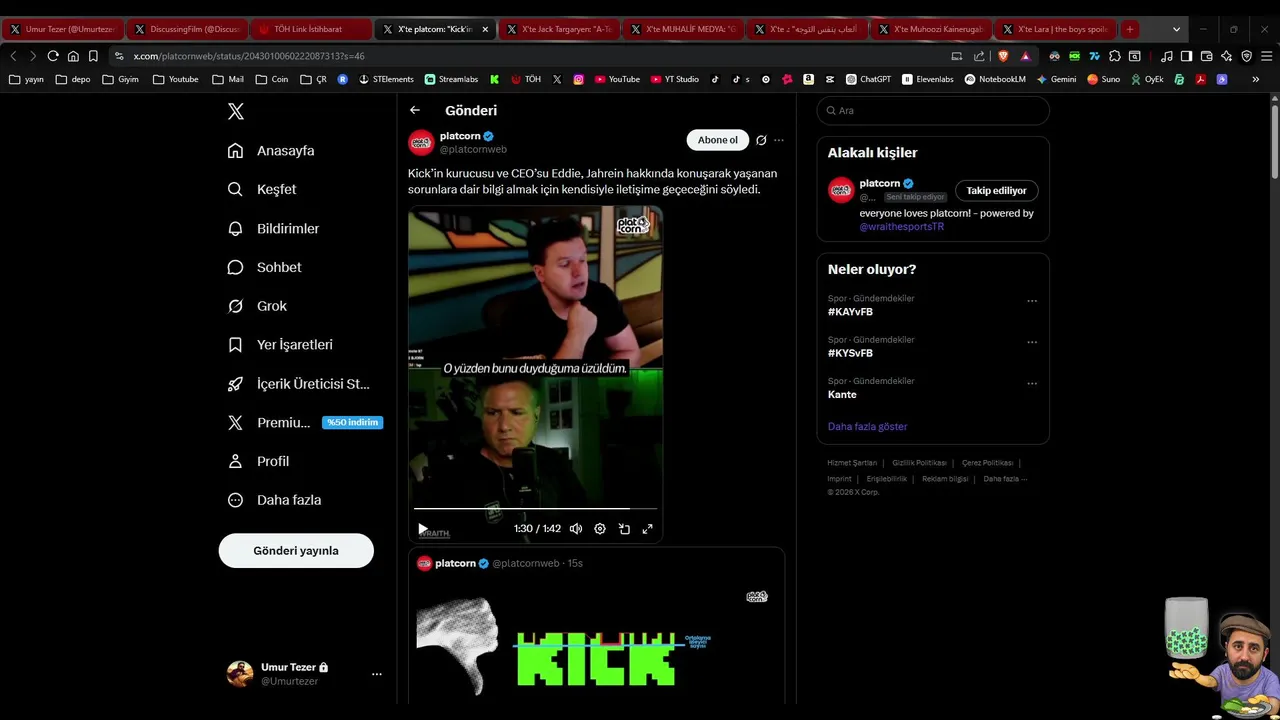This screenshot has height=720, width=1280.
Task: Click the toolbar bookmark icon
Action: 93,56
